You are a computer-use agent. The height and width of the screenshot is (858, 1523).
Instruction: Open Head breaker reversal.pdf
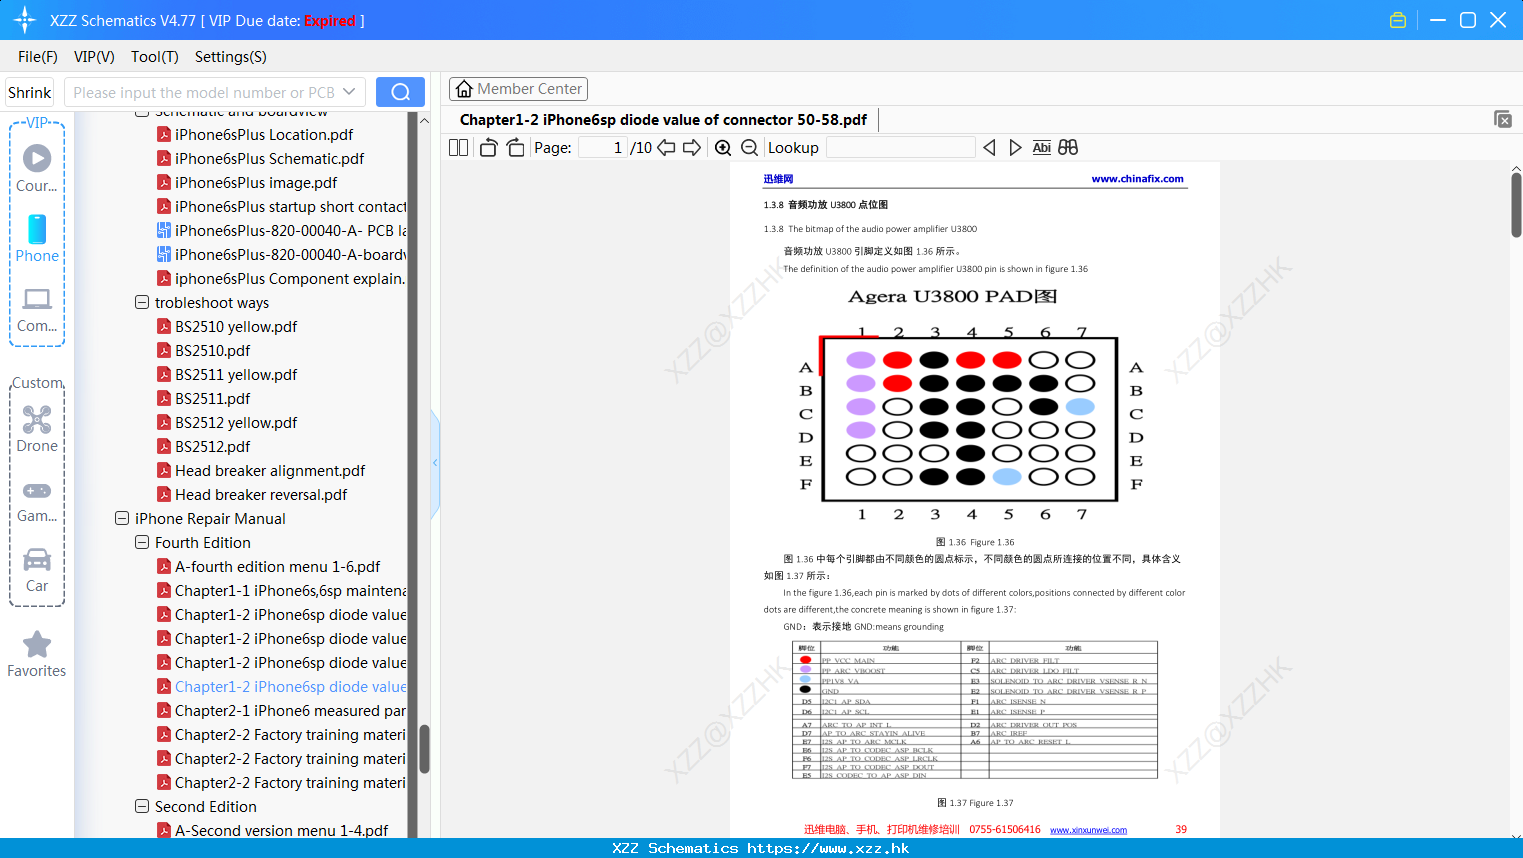coord(261,494)
